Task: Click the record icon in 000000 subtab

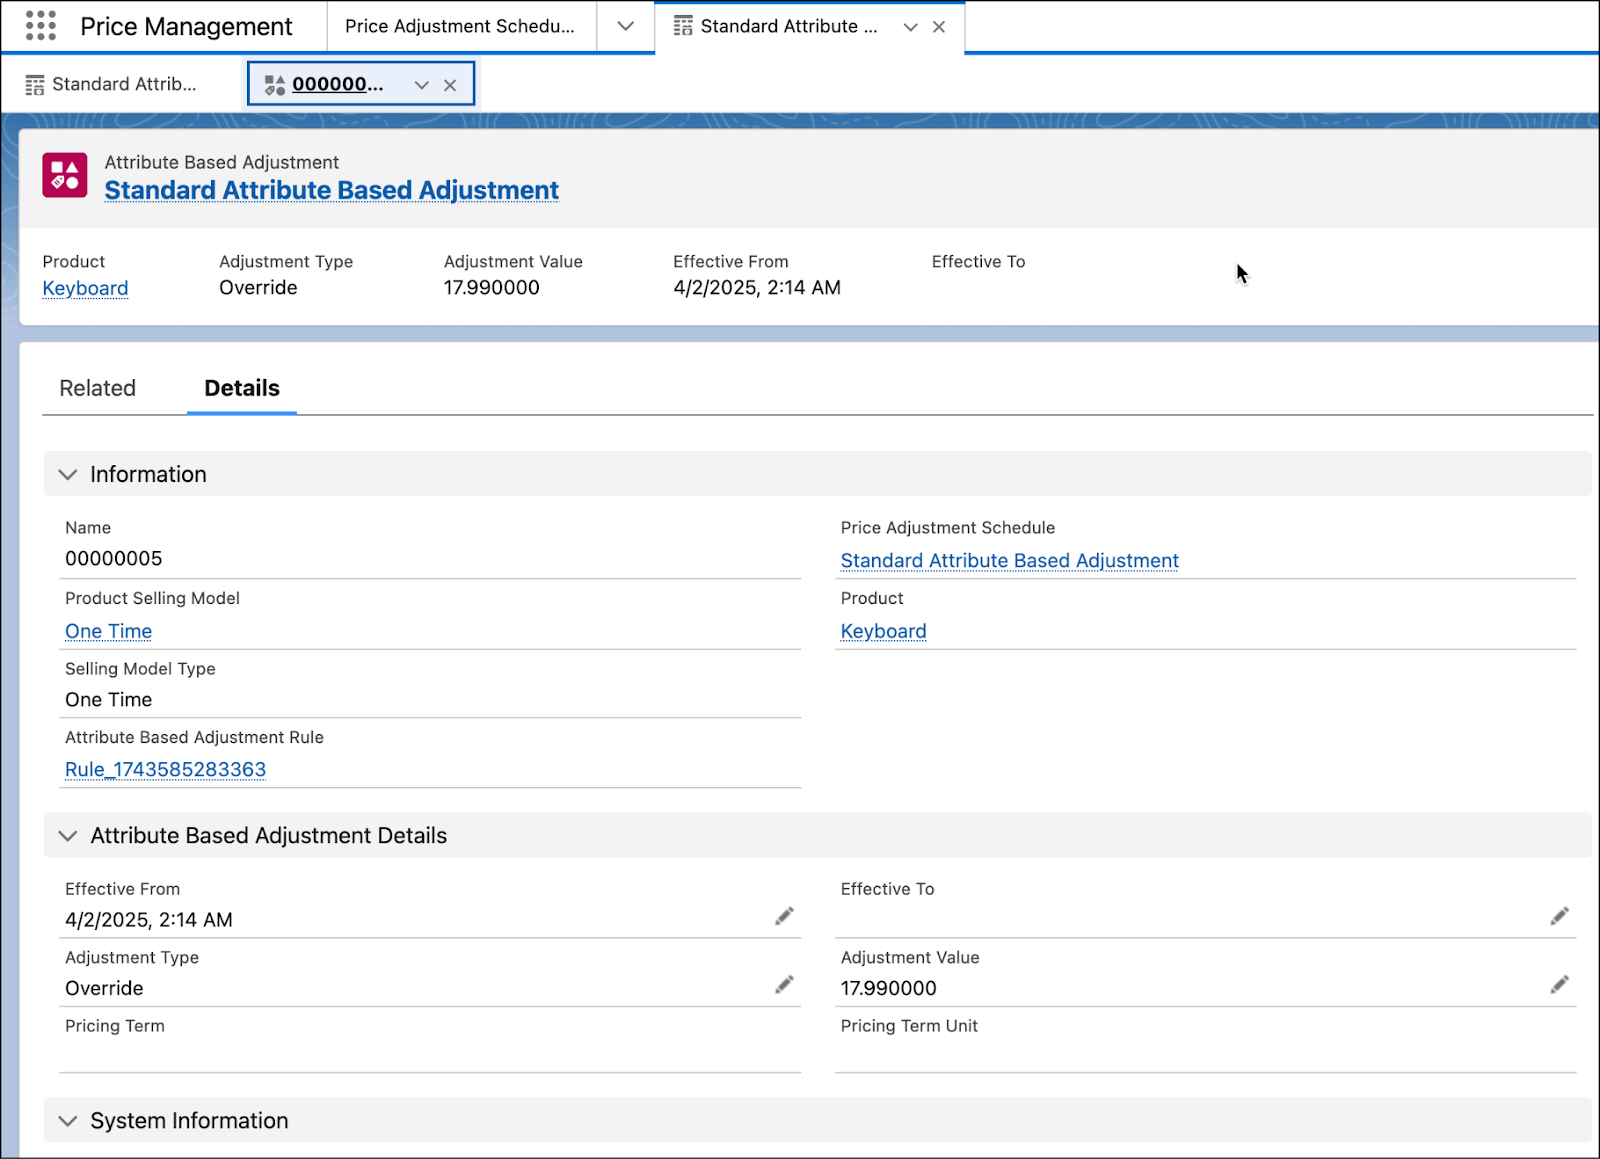Action: 275,85
